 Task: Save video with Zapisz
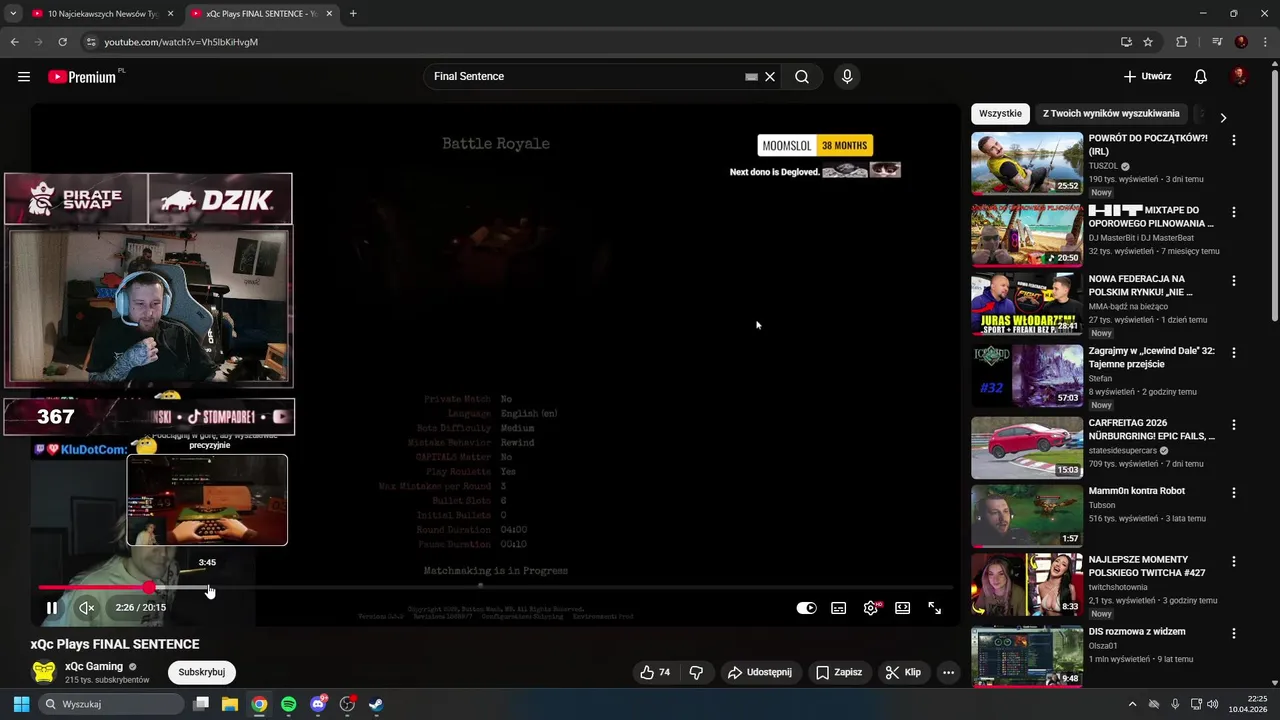click(x=839, y=673)
